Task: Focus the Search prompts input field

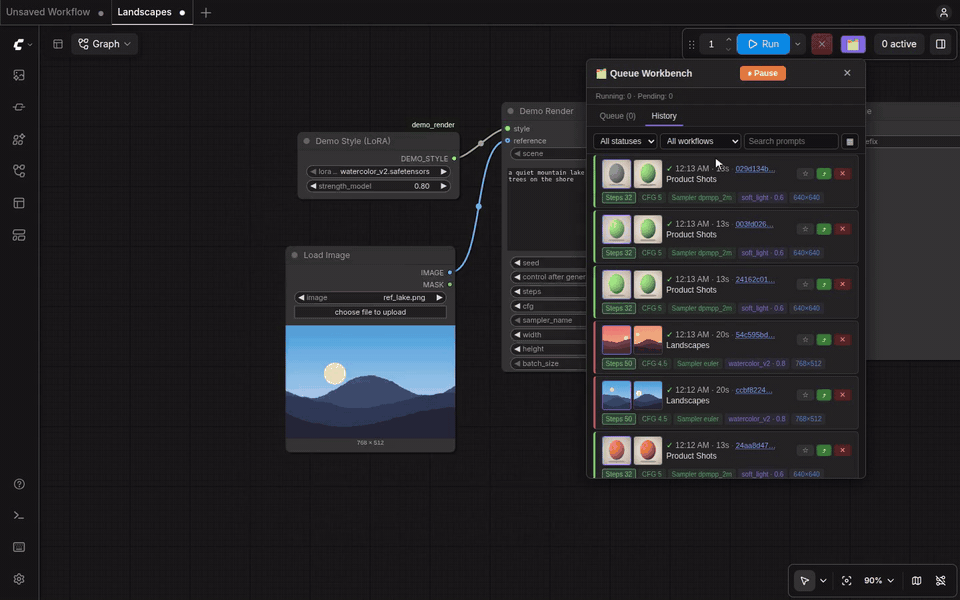Action: [x=790, y=141]
